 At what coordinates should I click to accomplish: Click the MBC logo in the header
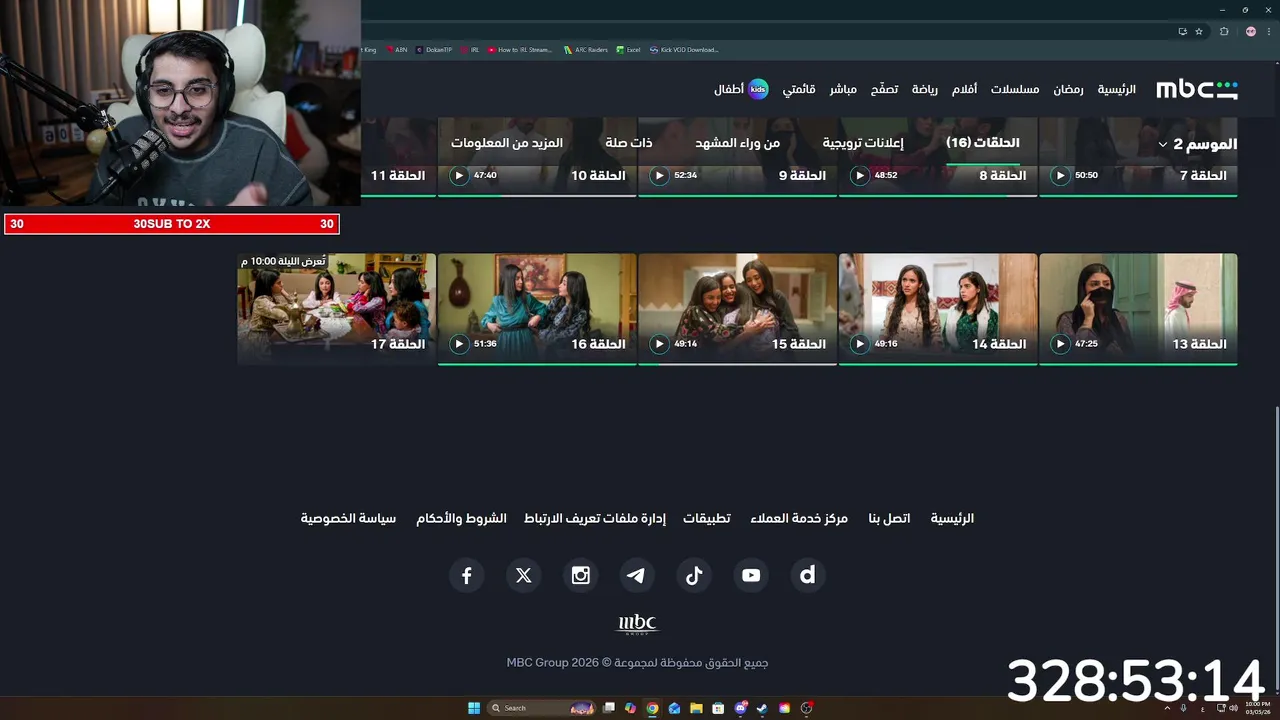point(1197,89)
